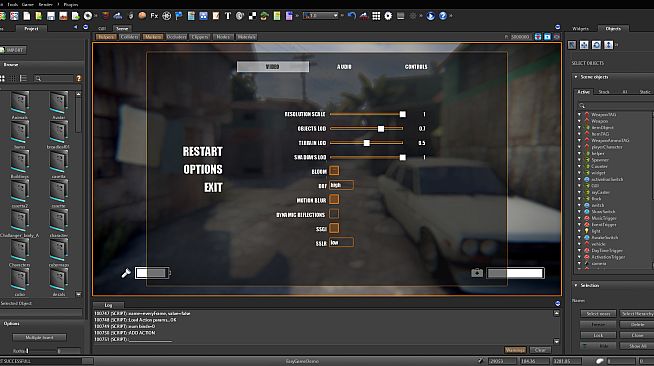This screenshot has height=366, width=654.
Task: Expand the Weapon tree node
Action: 579,121
